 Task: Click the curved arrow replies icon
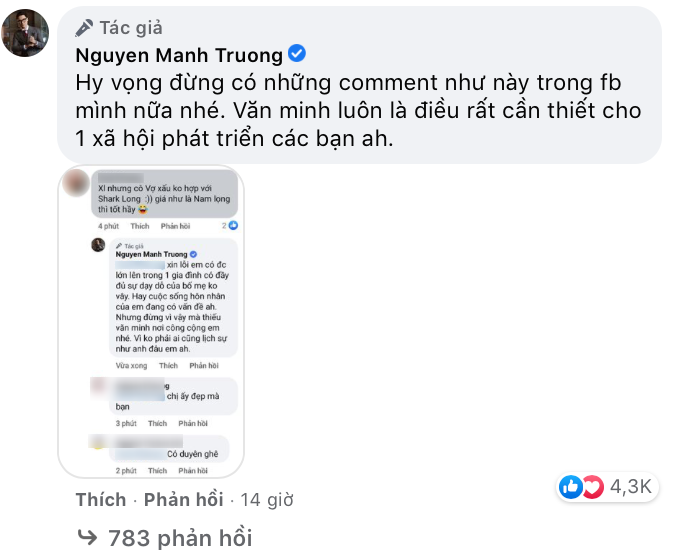coord(87,537)
